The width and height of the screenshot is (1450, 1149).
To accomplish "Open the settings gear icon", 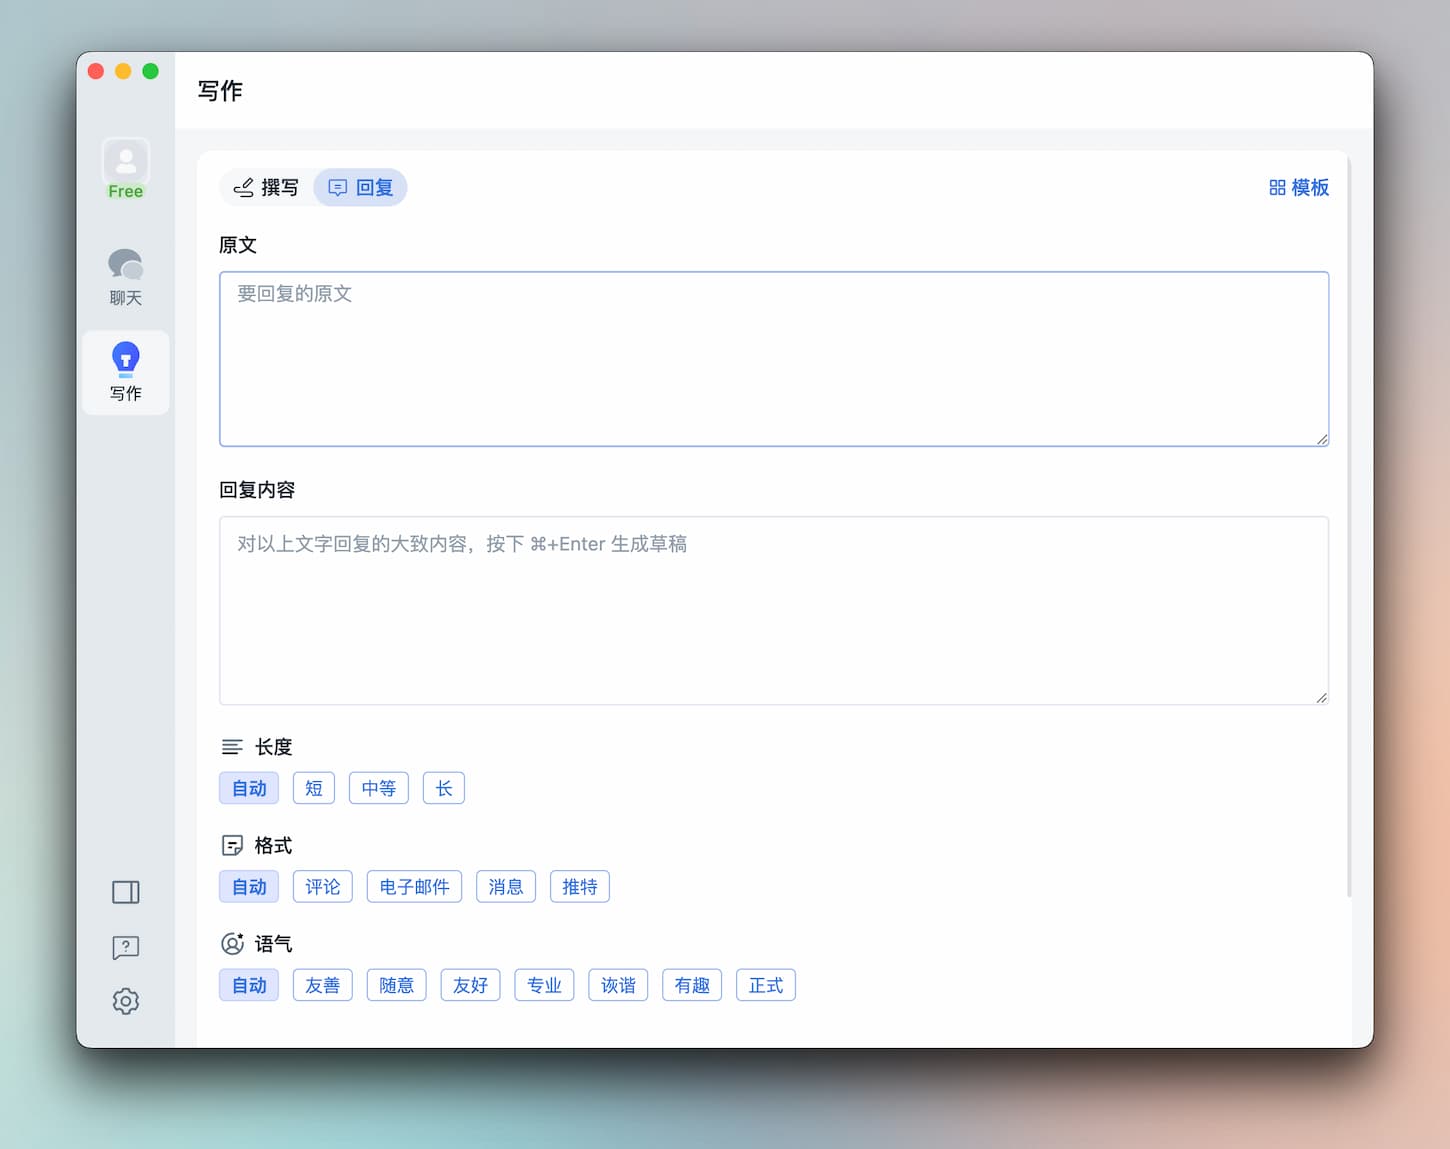I will [126, 1001].
